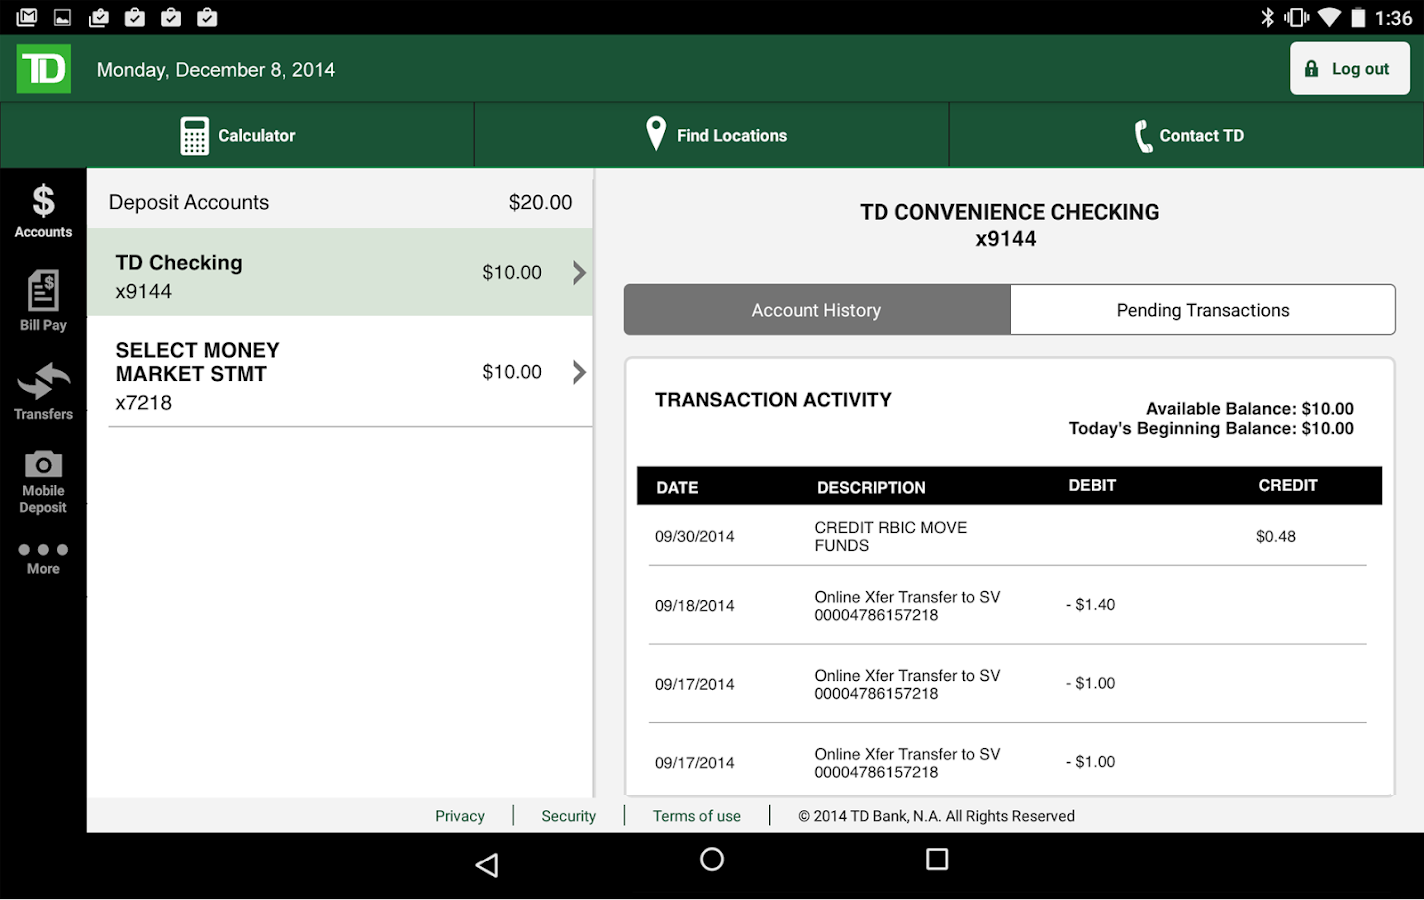Image resolution: width=1424 pixels, height=900 pixels.
Task: Open Contact TD
Action: [1187, 135]
